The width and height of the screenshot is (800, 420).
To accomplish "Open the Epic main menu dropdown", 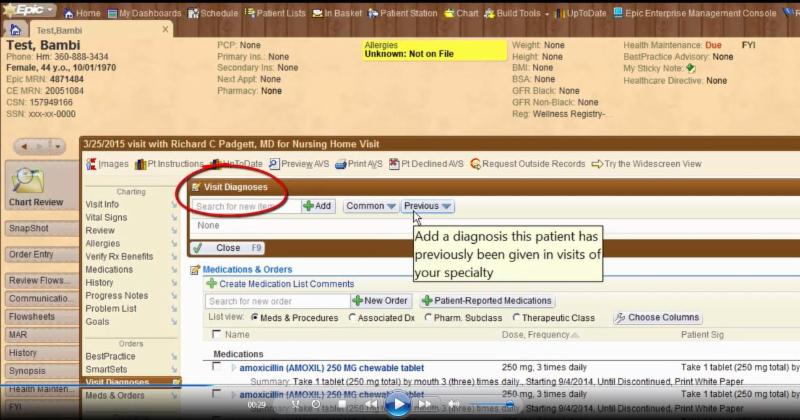I will tap(29, 10).
